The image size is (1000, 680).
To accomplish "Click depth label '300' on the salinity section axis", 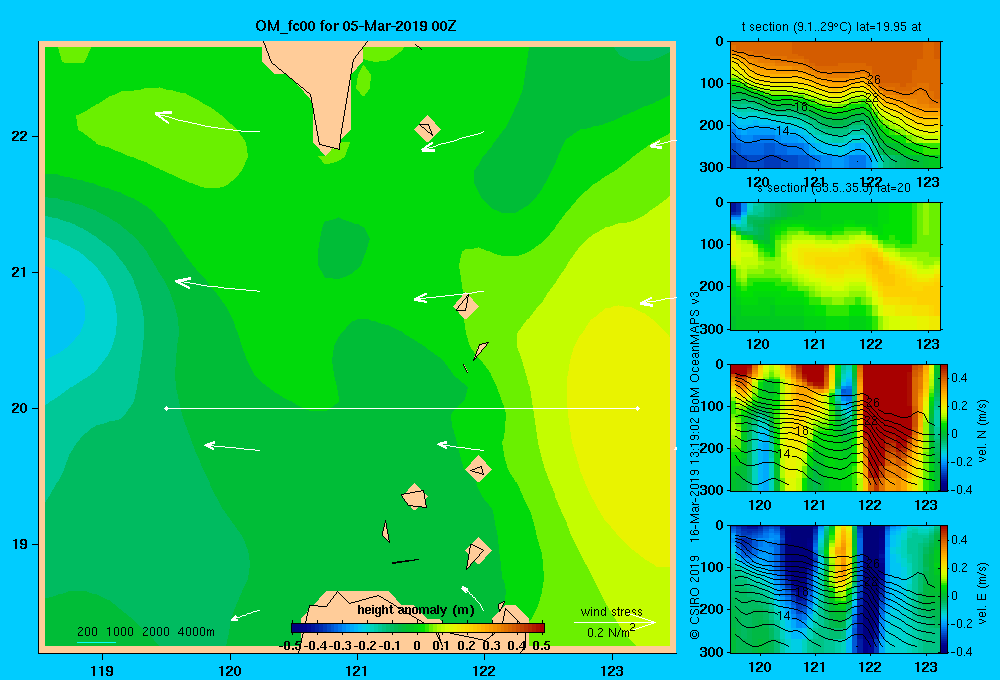I will tap(713, 329).
